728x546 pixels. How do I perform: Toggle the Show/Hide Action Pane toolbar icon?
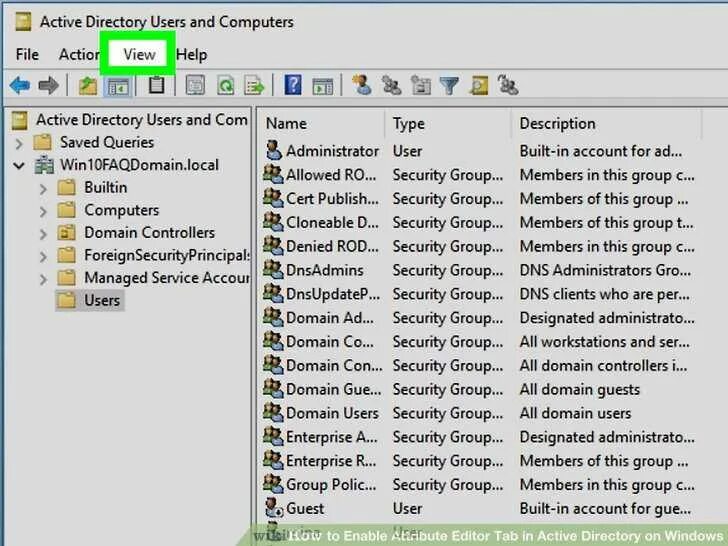pos(323,86)
